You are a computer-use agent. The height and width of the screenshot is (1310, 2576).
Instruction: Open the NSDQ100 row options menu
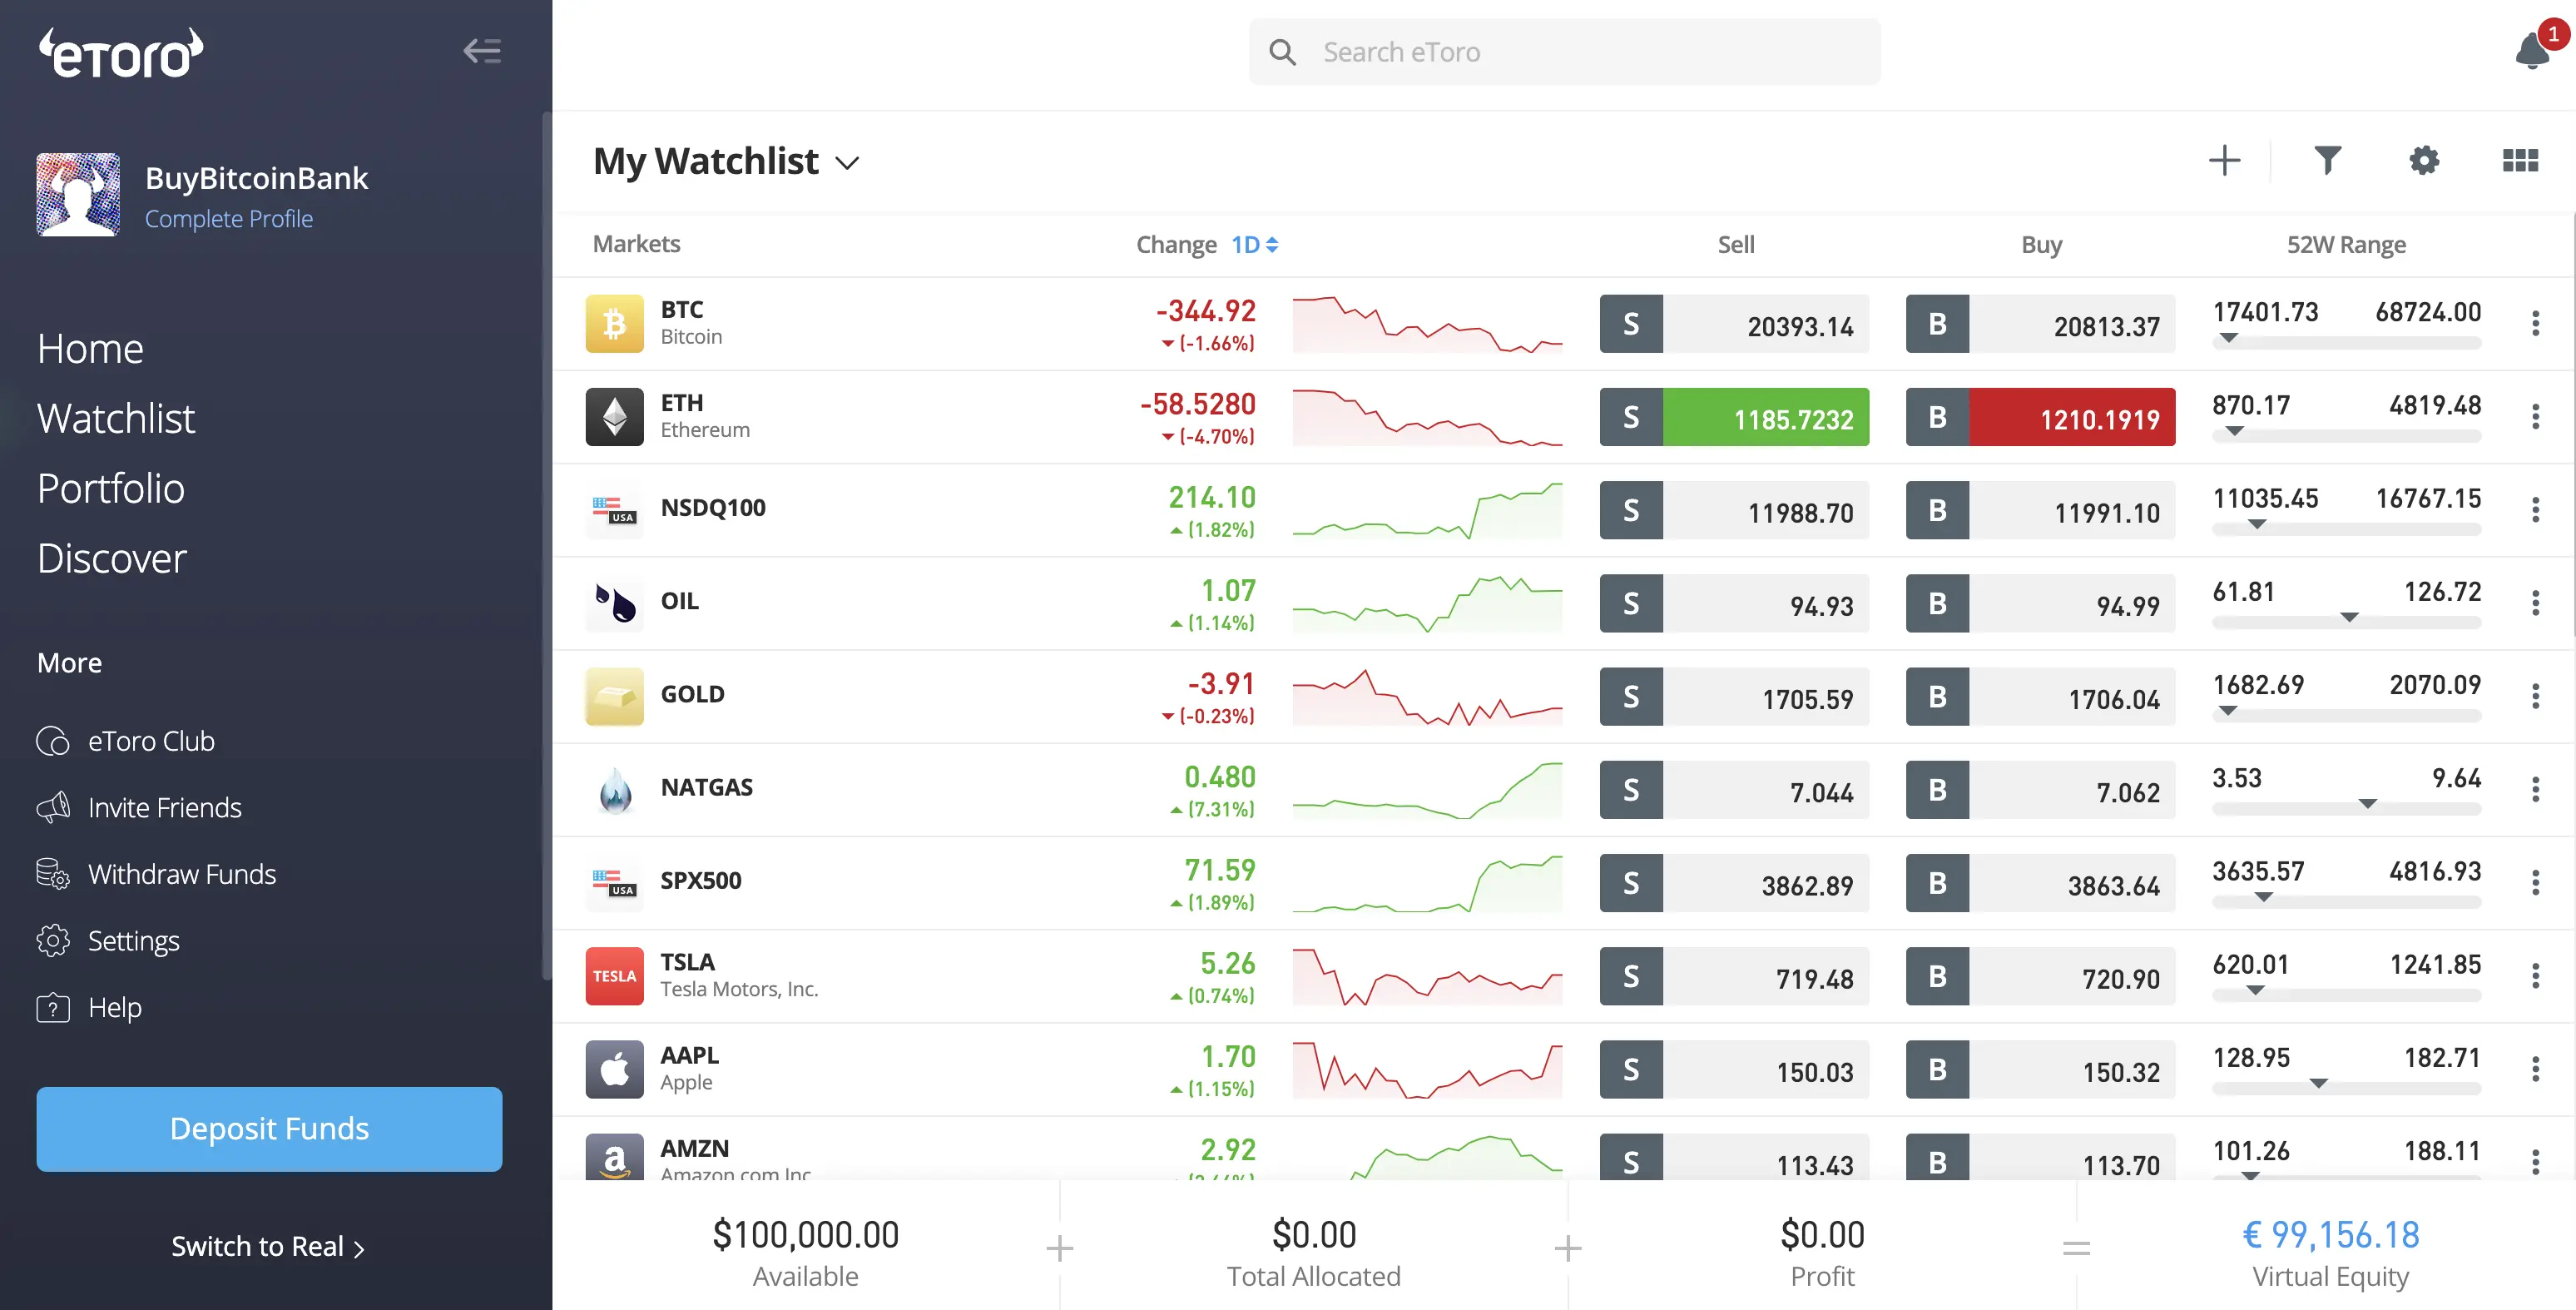pyautogui.click(x=2535, y=509)
